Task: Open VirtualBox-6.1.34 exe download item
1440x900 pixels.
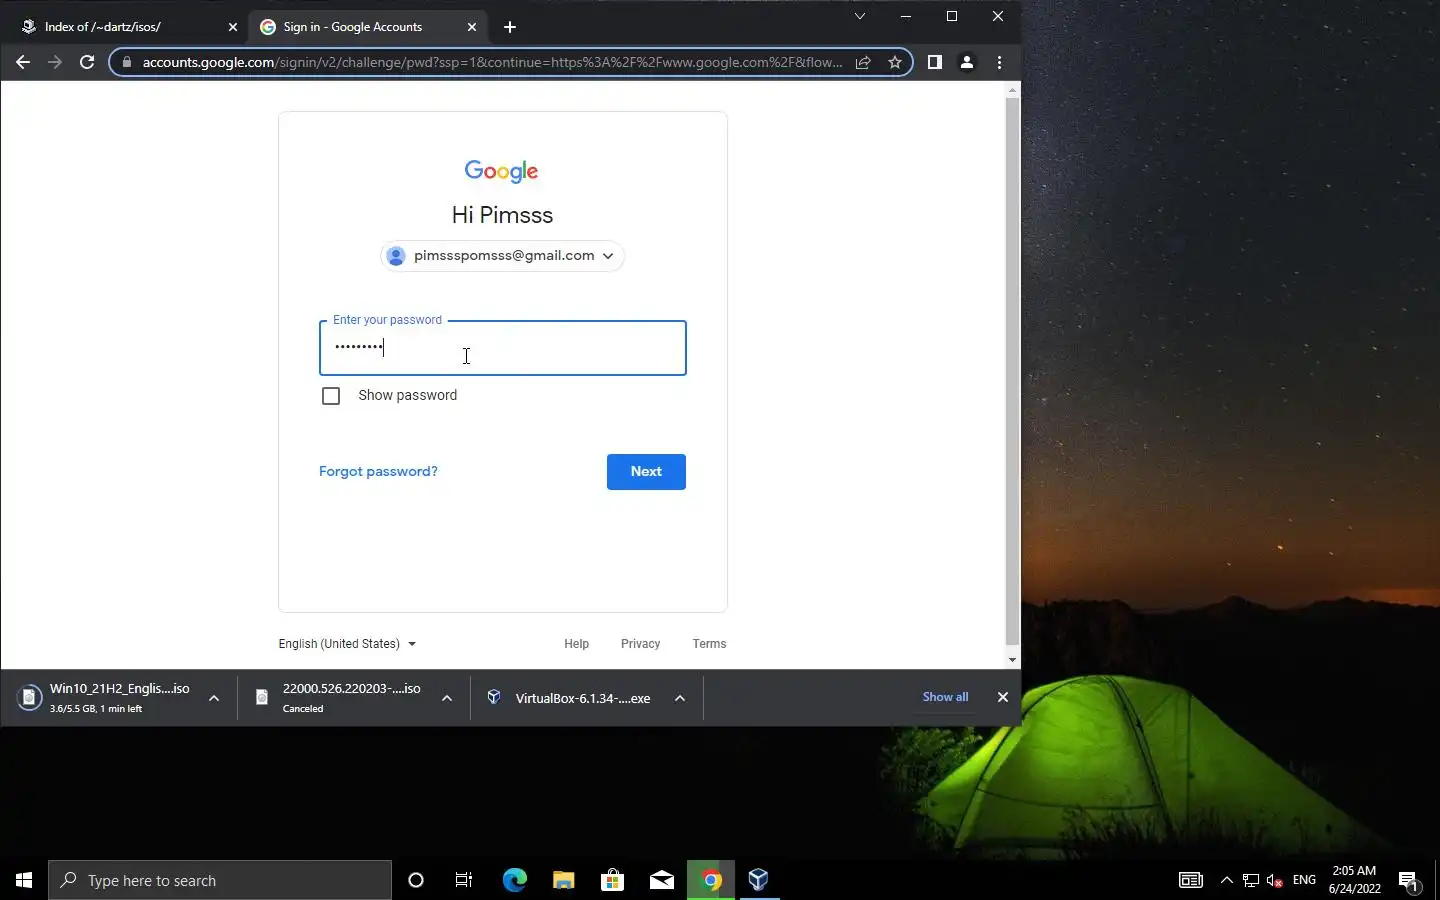Action: coord(572,698)
